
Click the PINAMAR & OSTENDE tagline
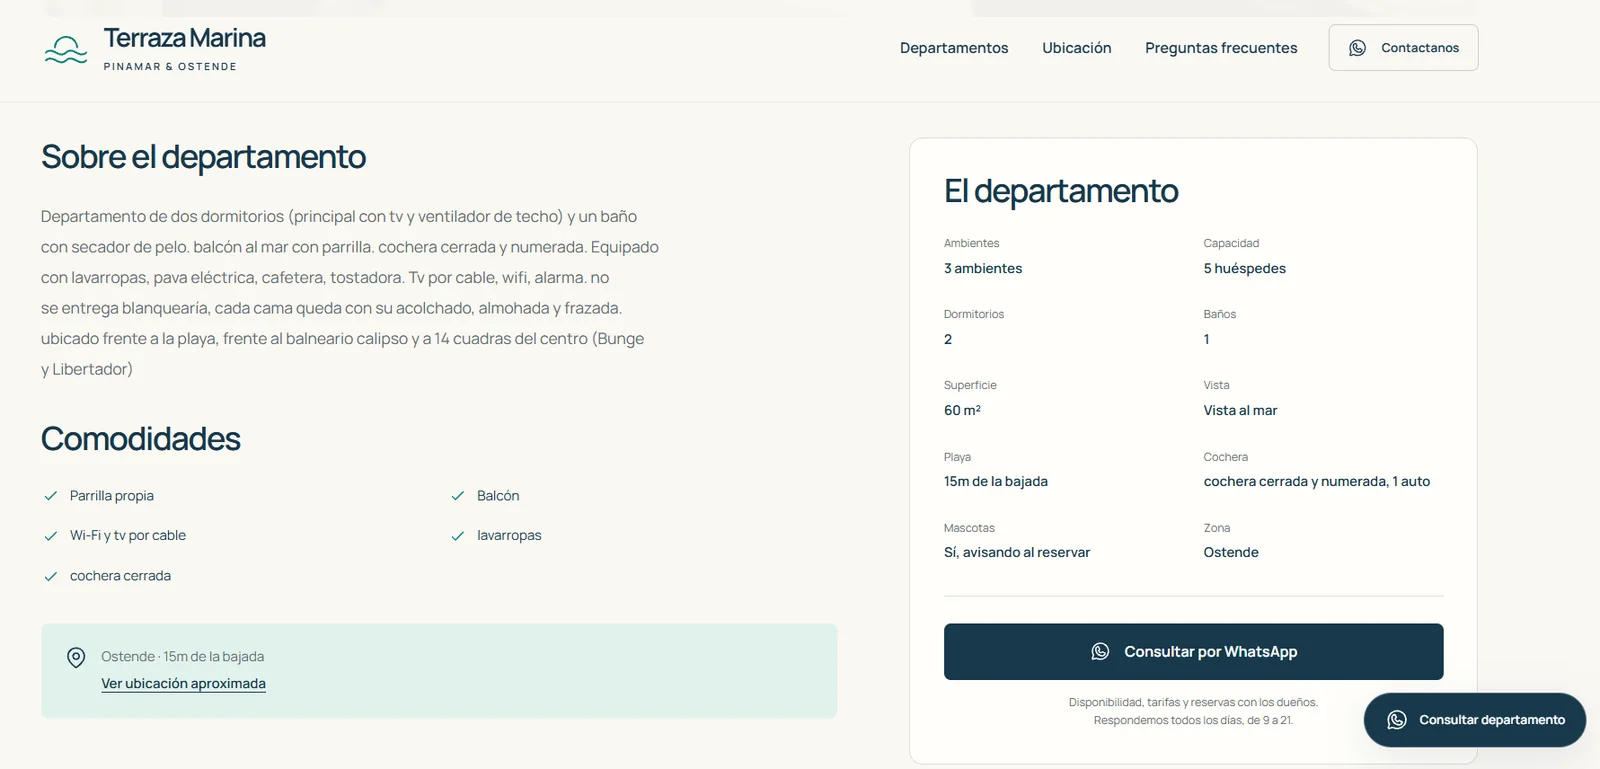(x=170, y=67)
